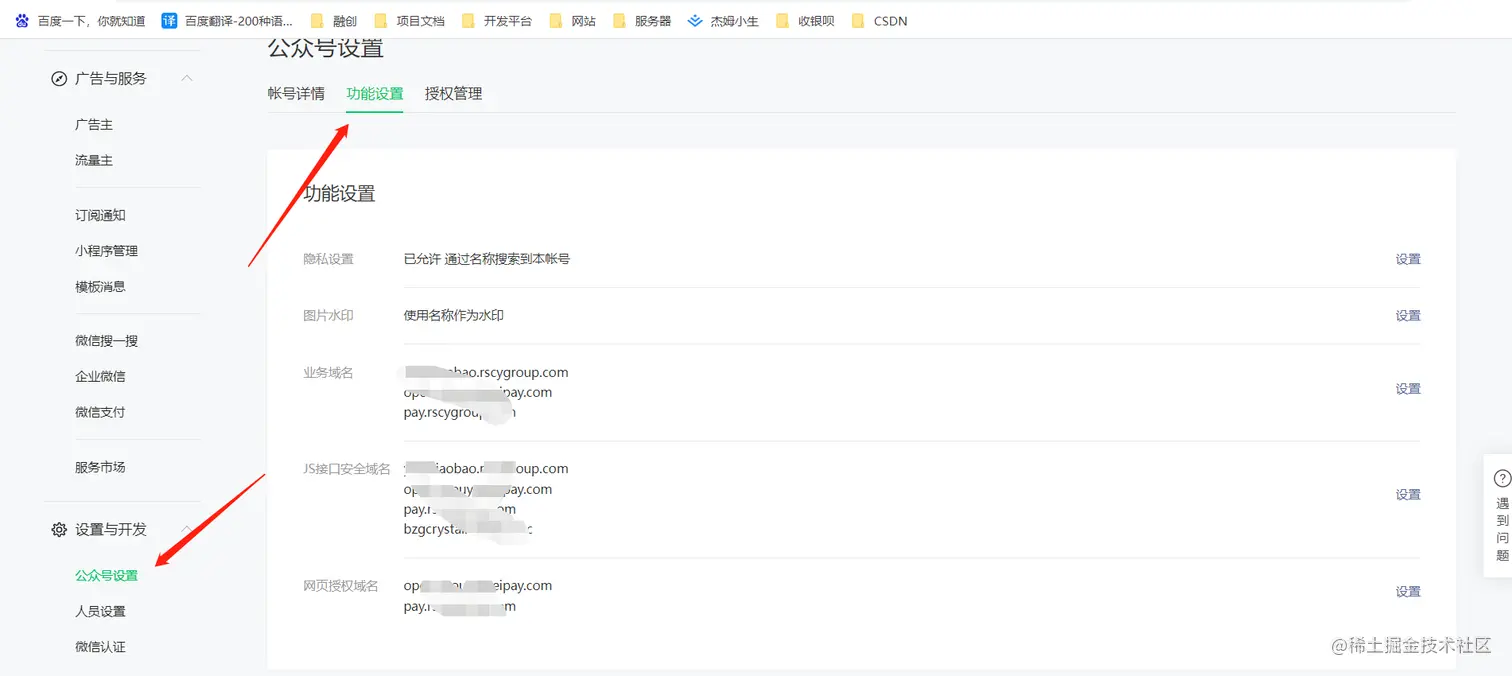Image resolution: width=1512 pixels, height=676 pixels.
Task: Open the 收银呗 bookmark folder
Action: [804, 21]
